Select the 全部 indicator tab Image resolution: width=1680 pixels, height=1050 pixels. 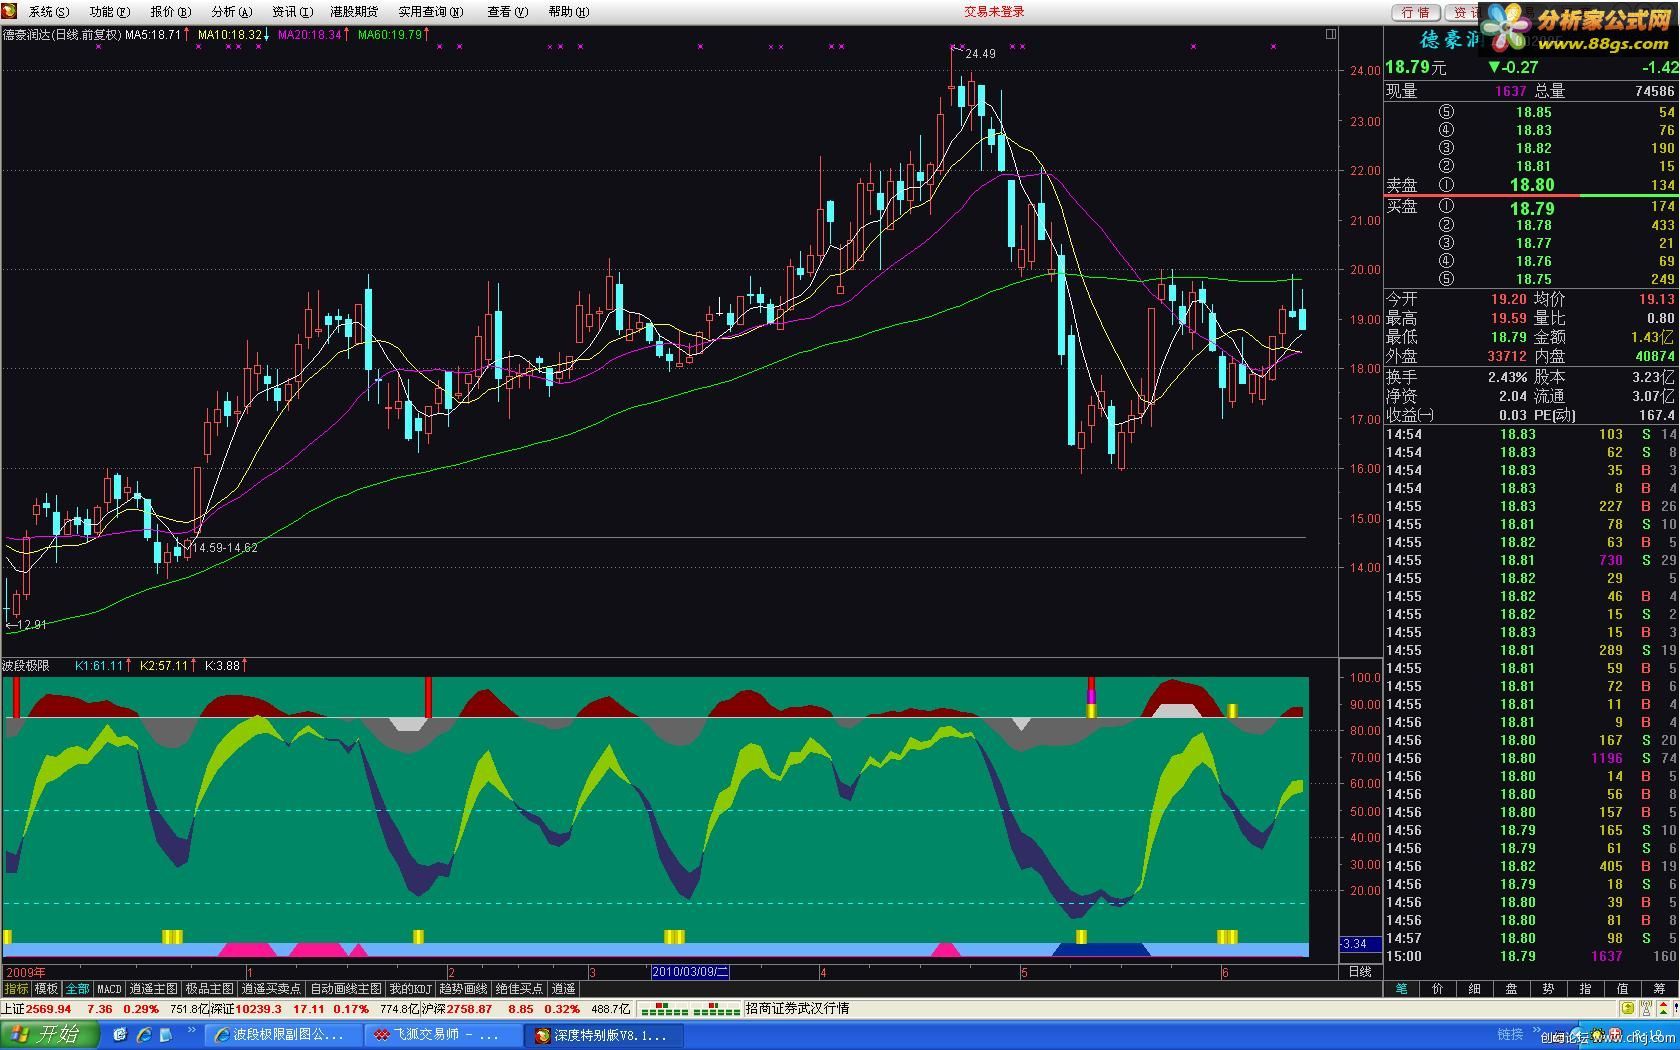(77, 989)
